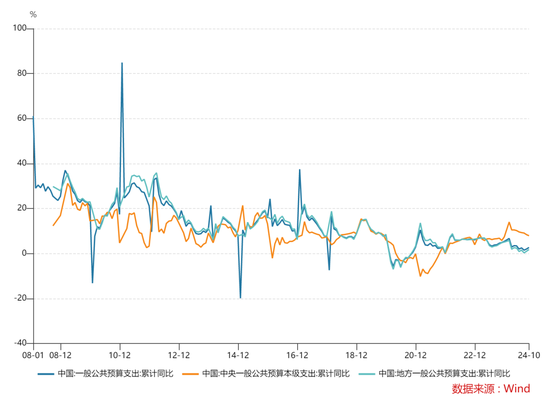This screenshot has height=404, width=550.
Task: Click the dark blue legend line swatch
Action: (46, 374)
